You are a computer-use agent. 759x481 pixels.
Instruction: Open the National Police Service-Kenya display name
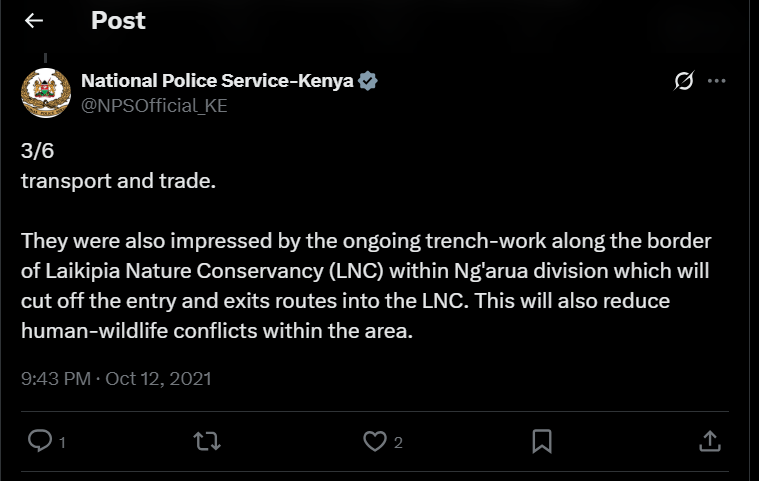[217, 81]
